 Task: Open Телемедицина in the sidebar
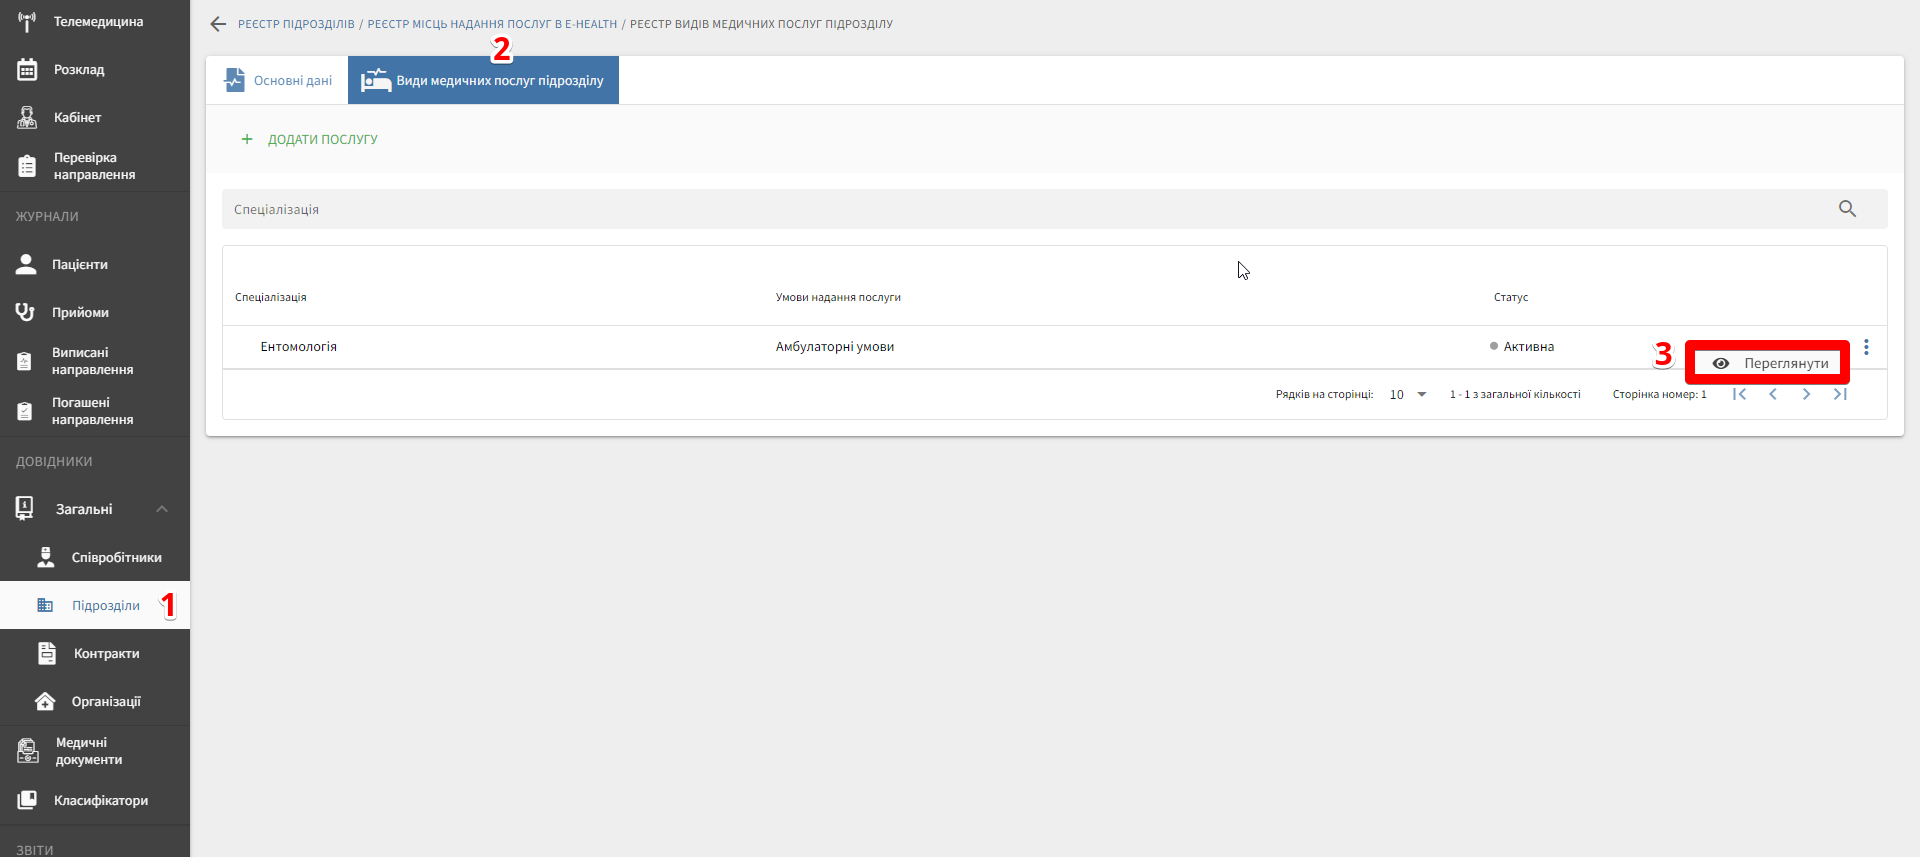97,22
